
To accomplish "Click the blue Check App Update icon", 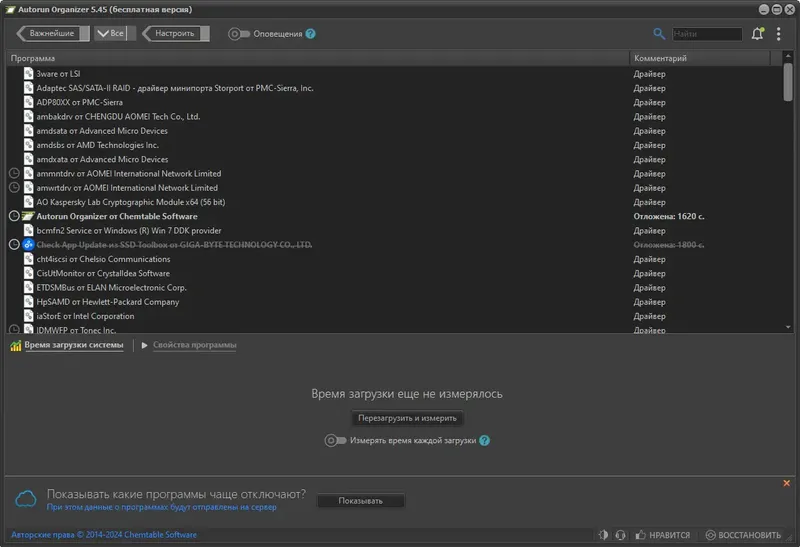I will 29,244.
